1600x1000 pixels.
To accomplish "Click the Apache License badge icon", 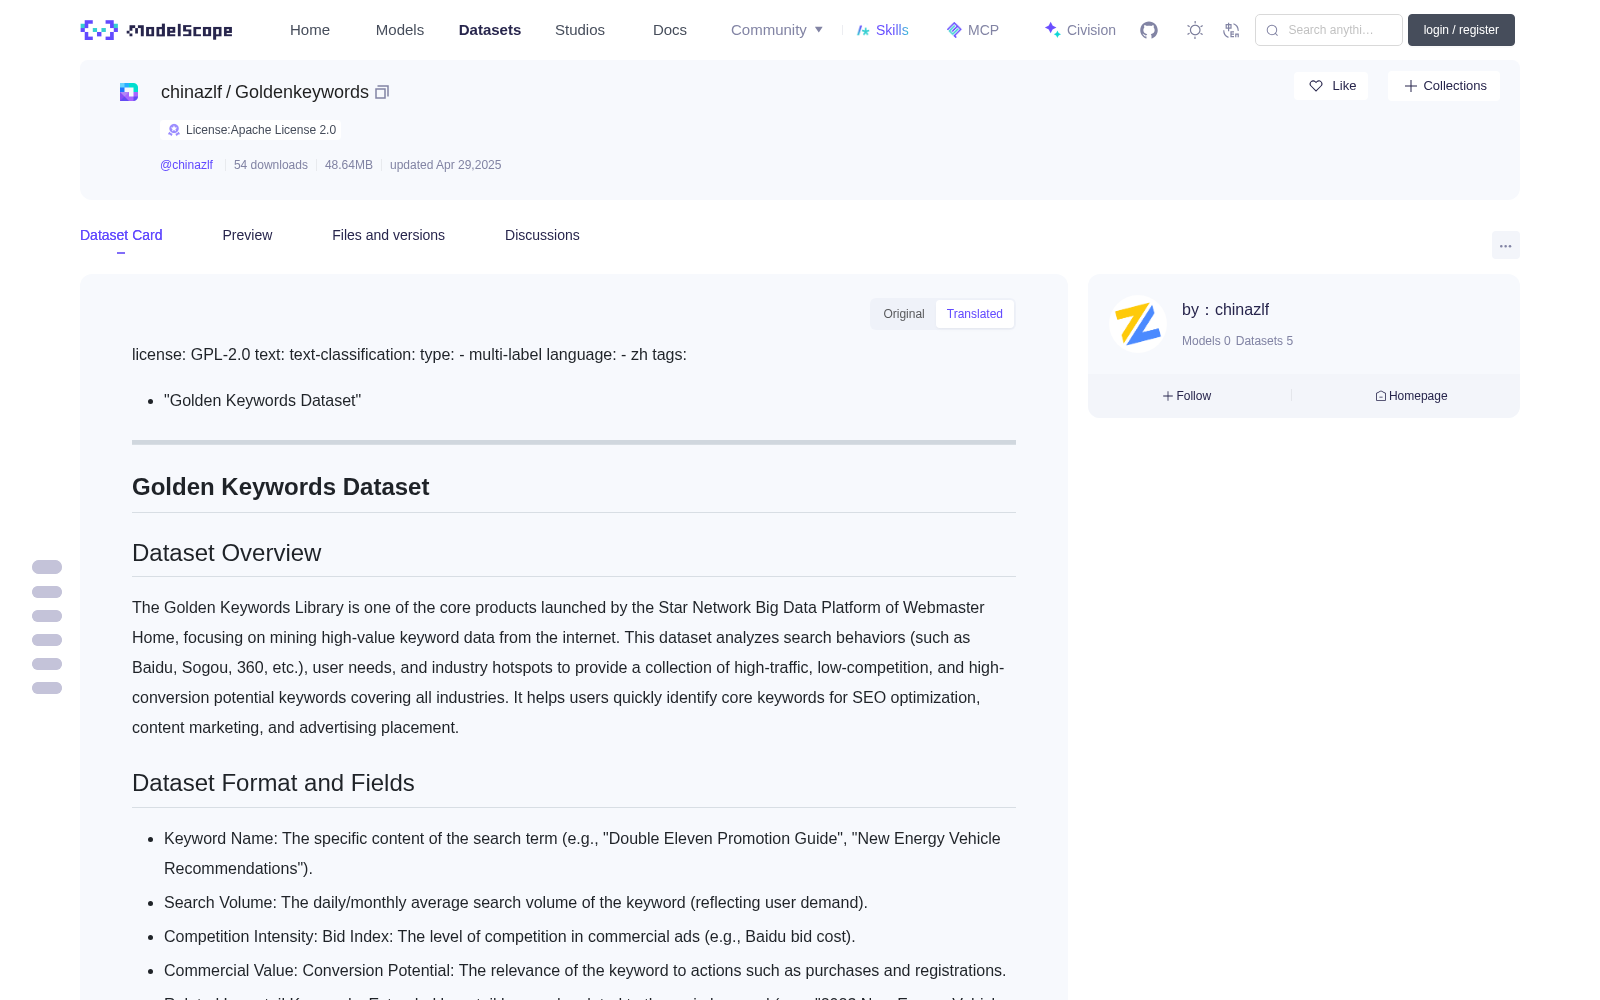I will 174,130.
